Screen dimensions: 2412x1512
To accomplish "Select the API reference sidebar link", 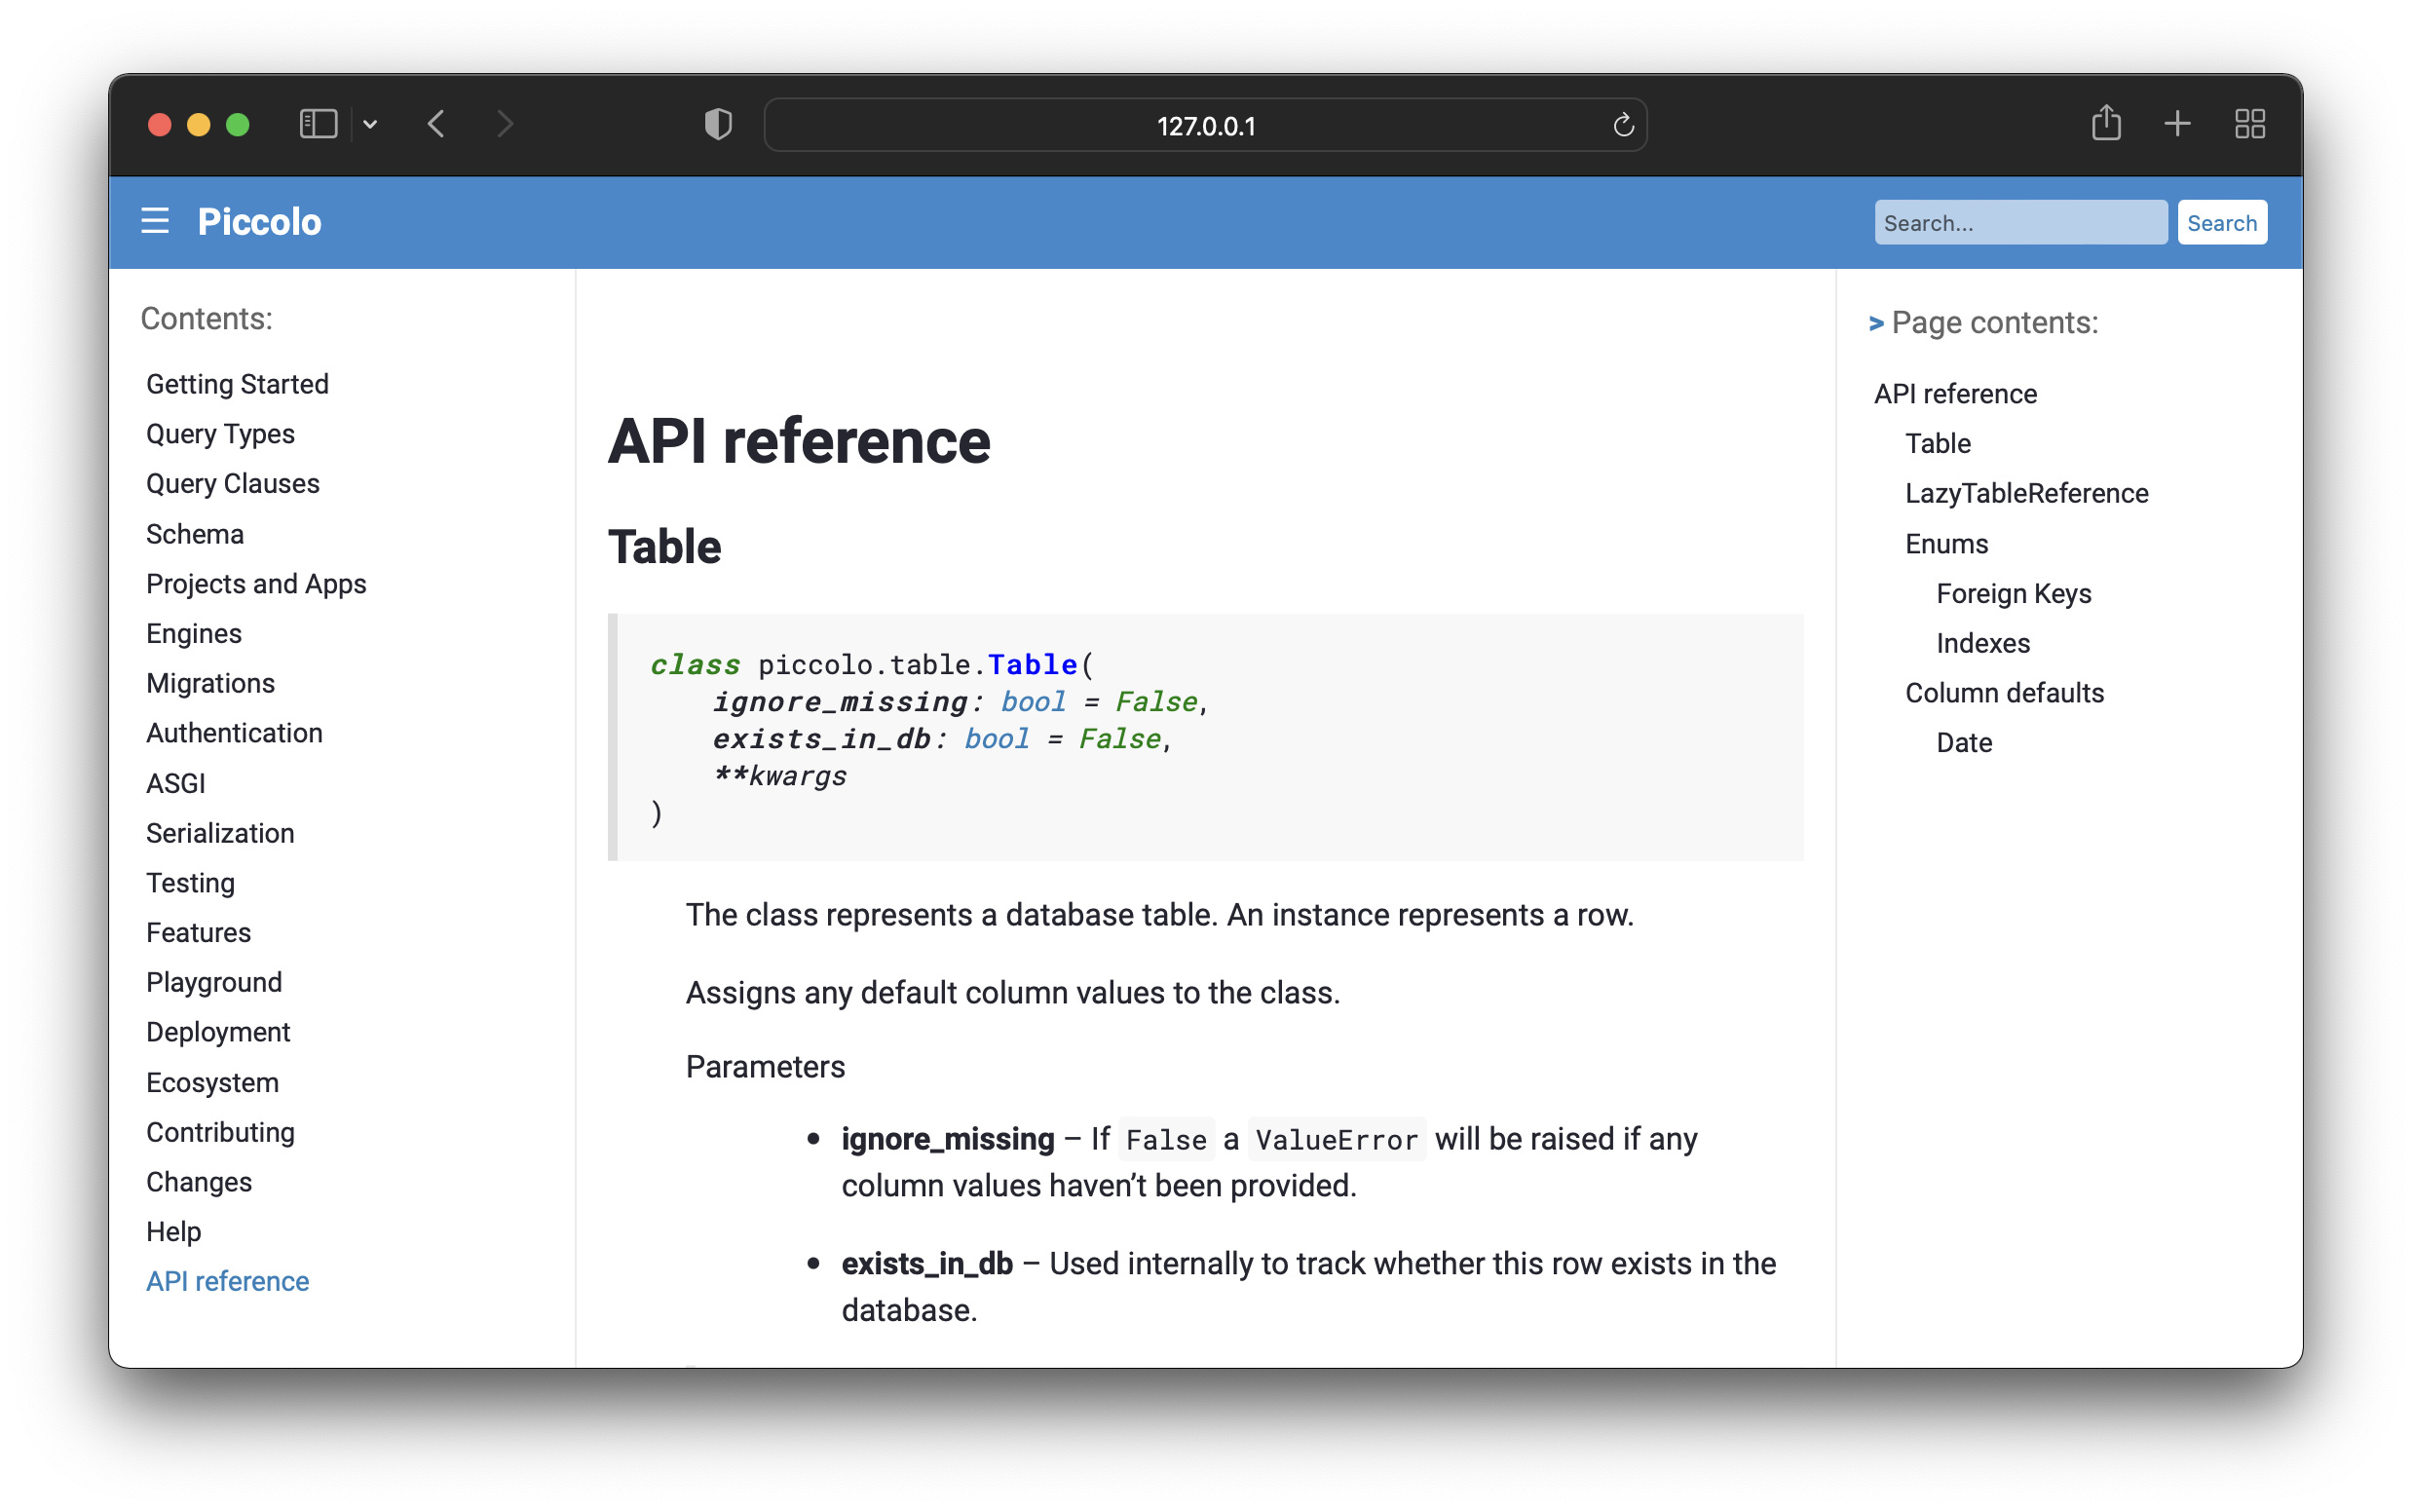I will pos(225,1280).
